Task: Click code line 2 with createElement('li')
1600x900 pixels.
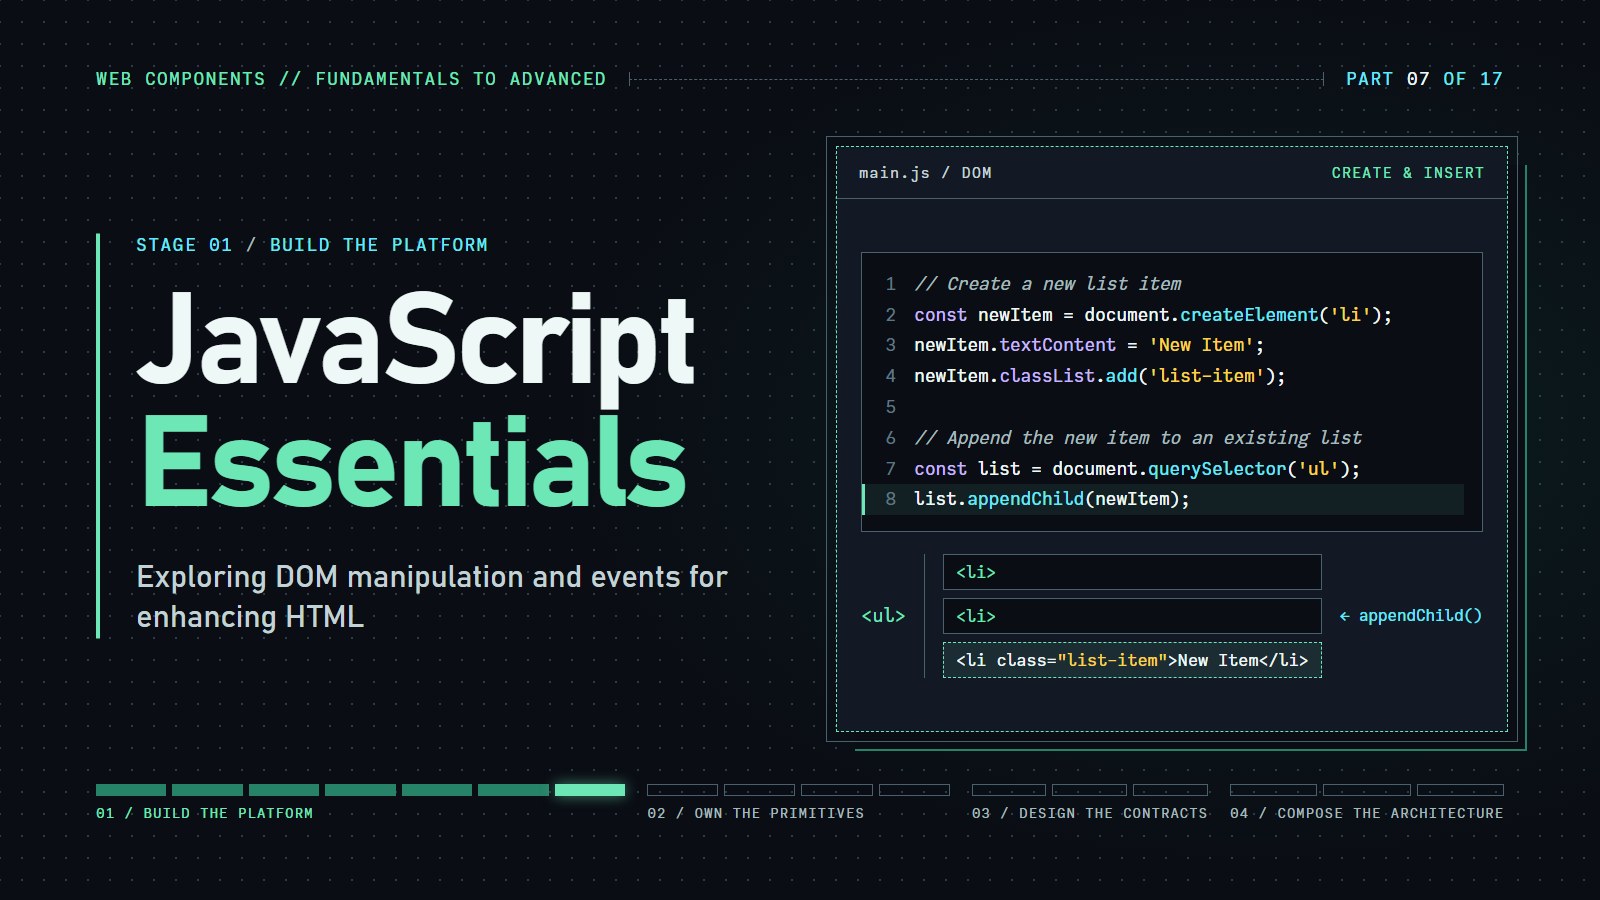Action: point(1153,315)
